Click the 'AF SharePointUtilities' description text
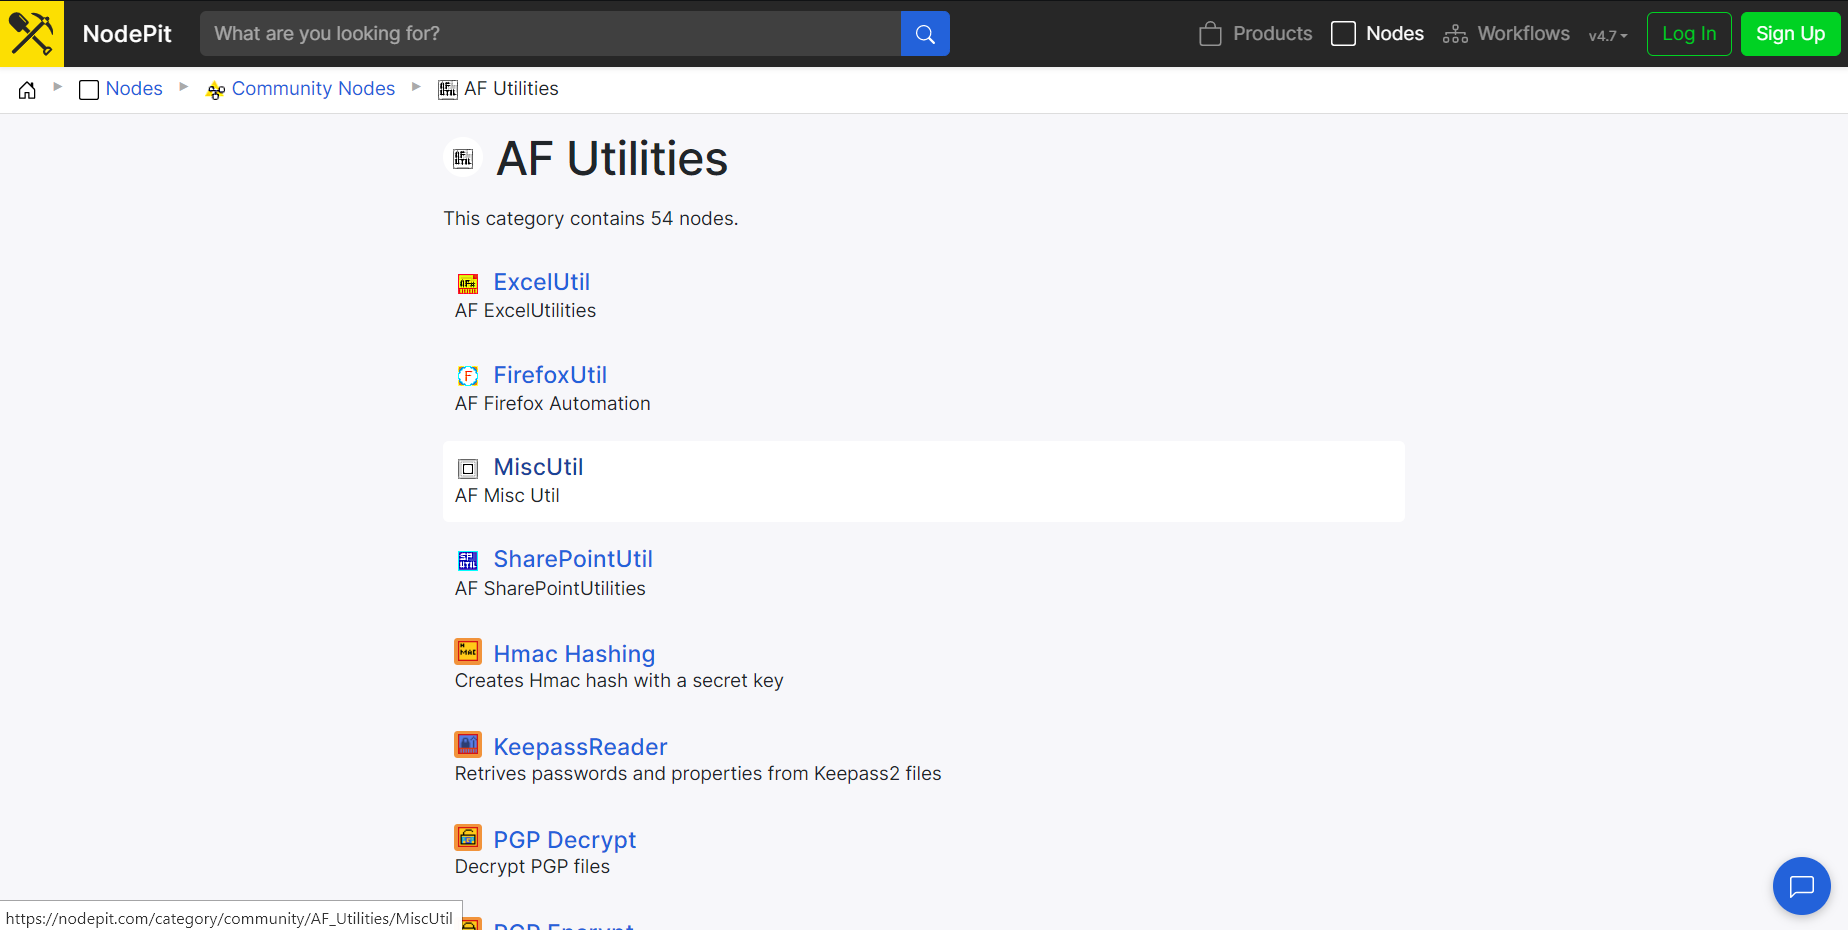Image resolution: width=1848 pixels, height=930 pixels. [x=550, y=589]
